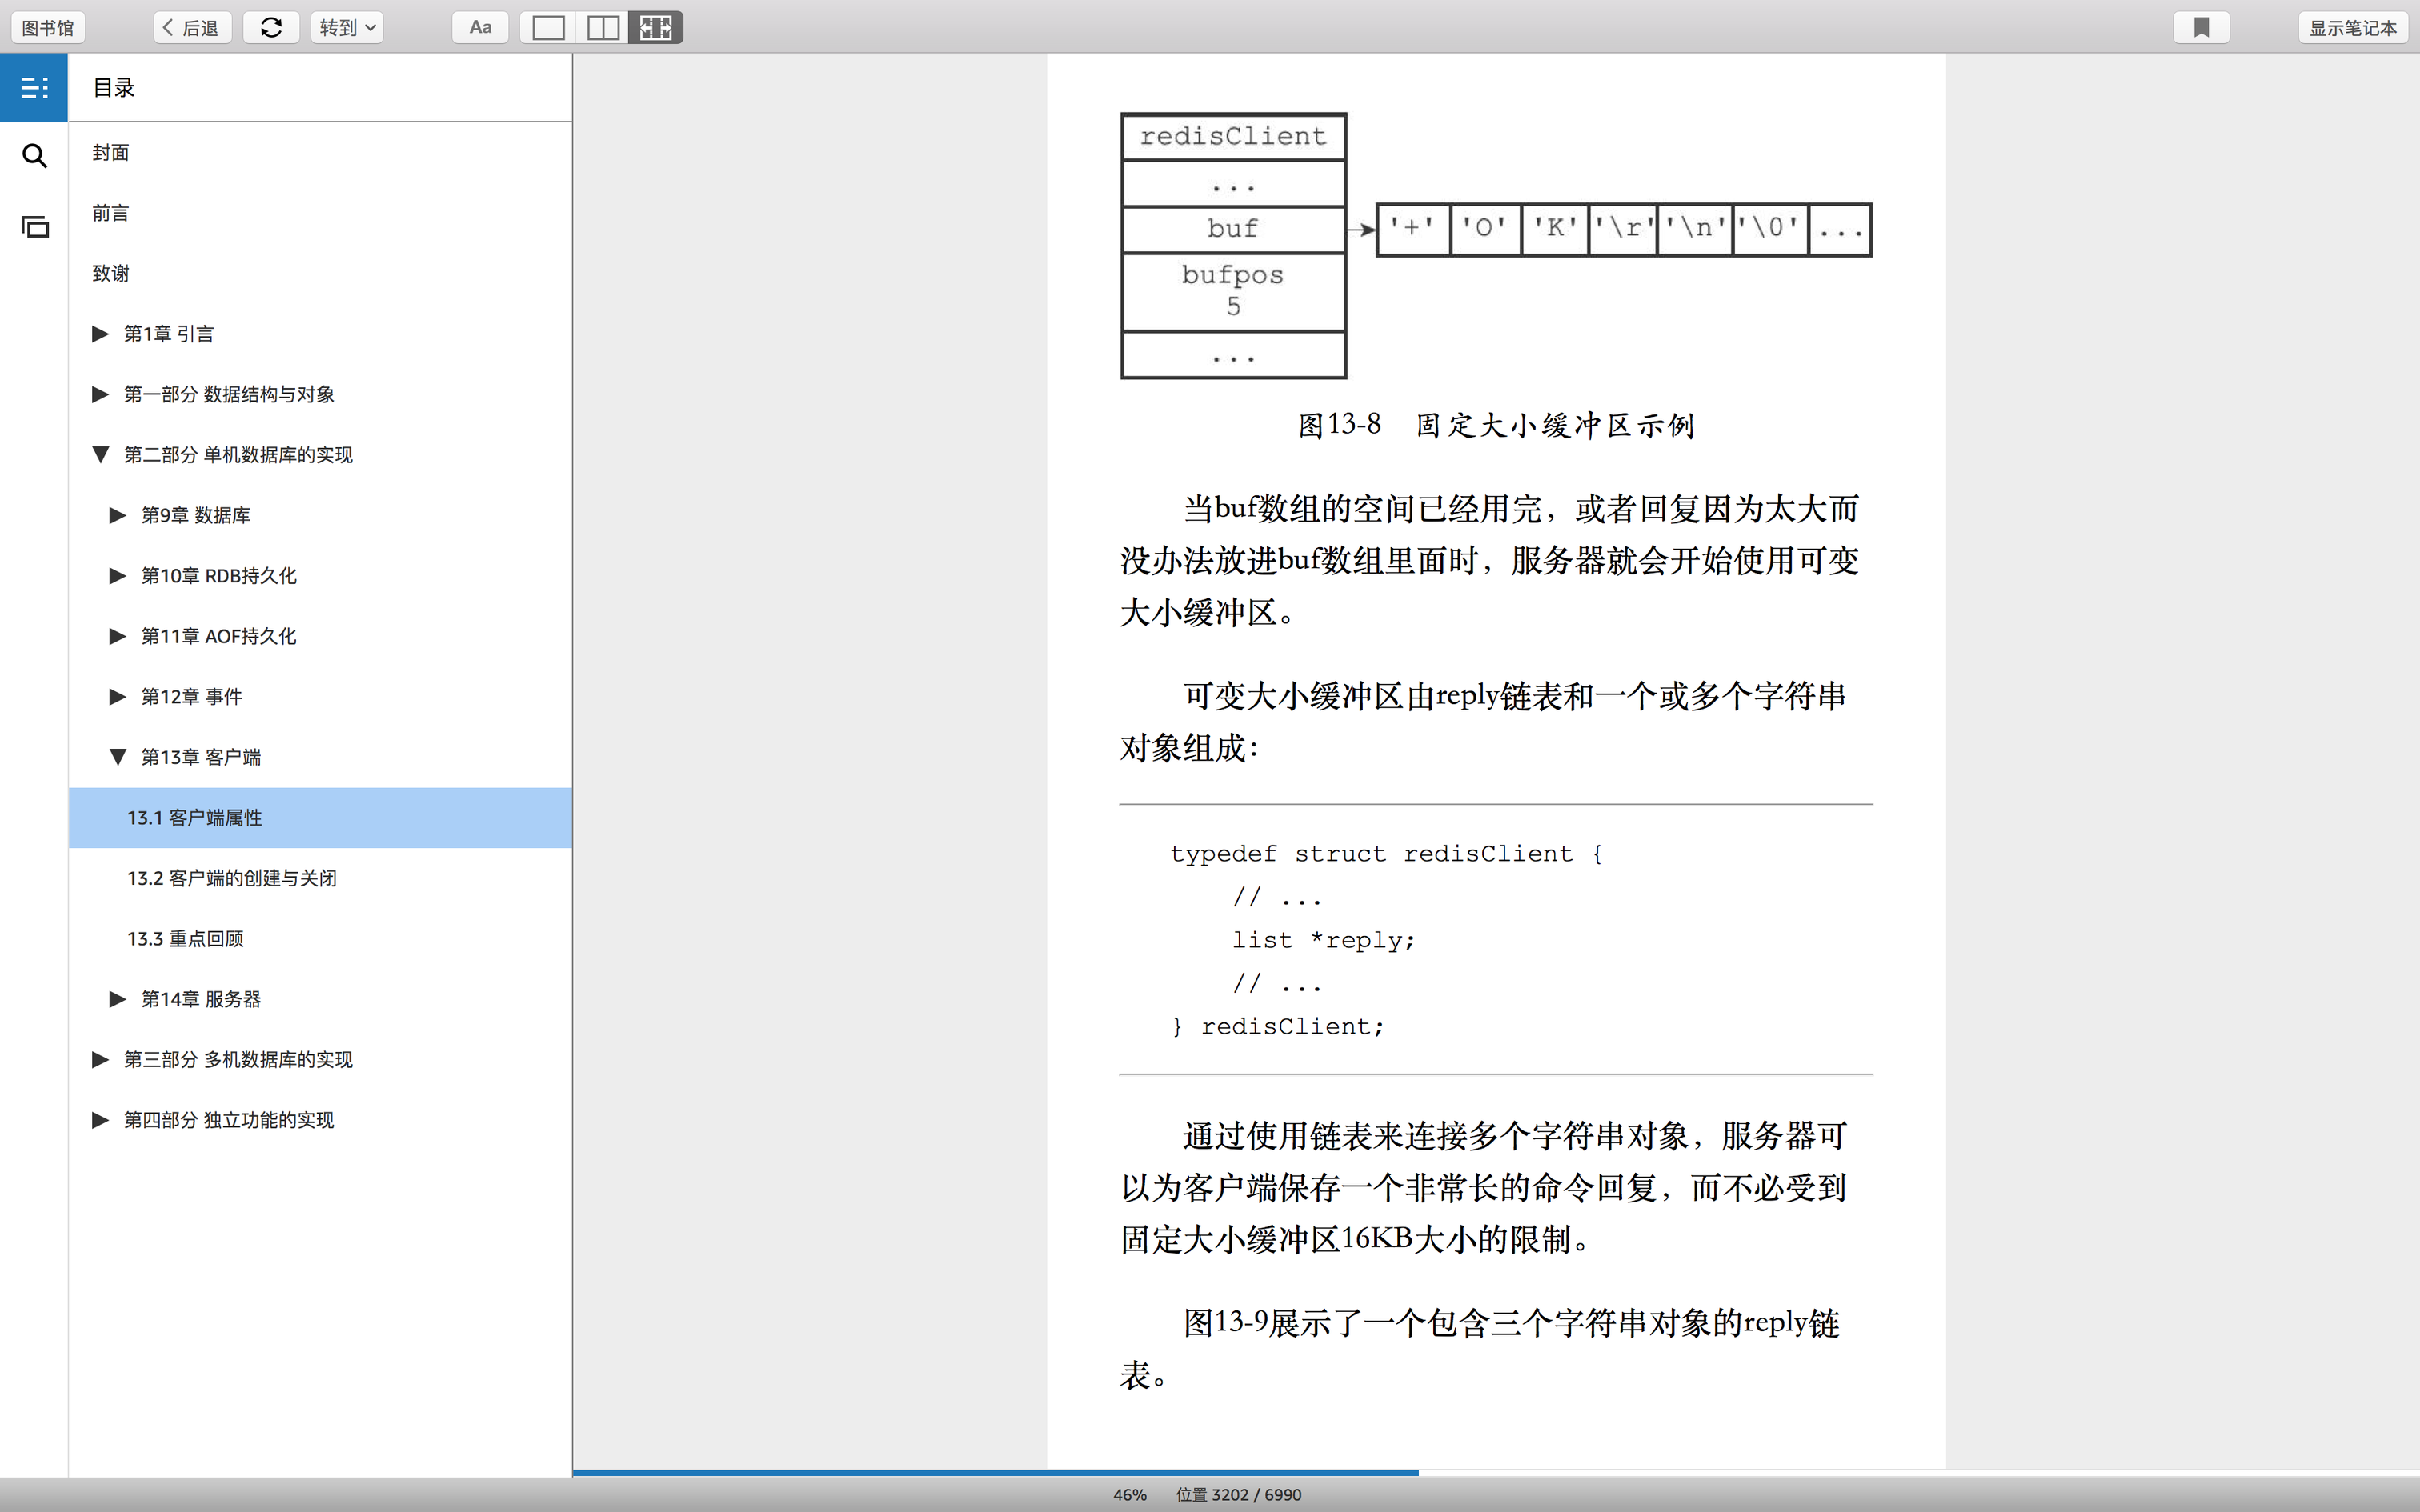The width and height of the screenshot is (2420, 1512).
Task: Expand 第1章 引言 in contents
Action: (x=100, y=334)
